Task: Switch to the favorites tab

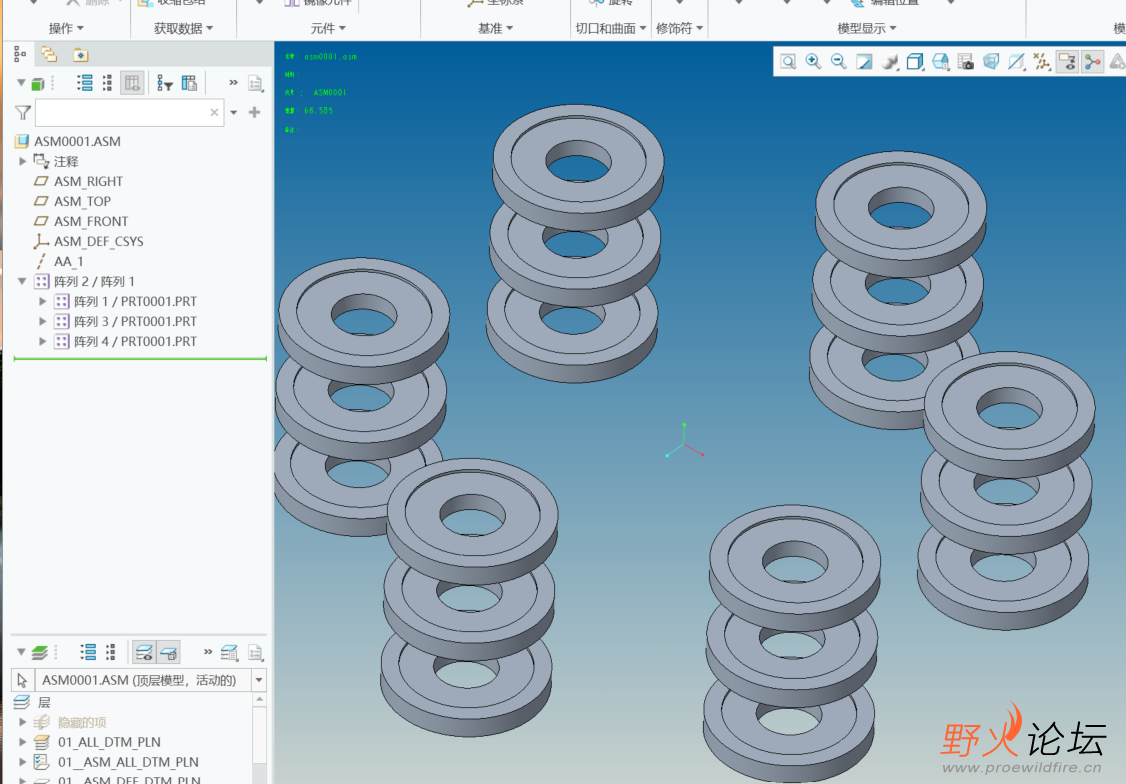Action: [x=80, y=55]
